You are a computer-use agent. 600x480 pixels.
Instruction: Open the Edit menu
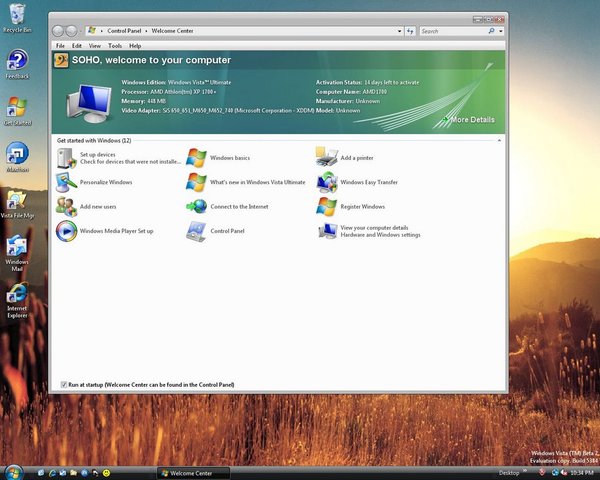point(77,46)
